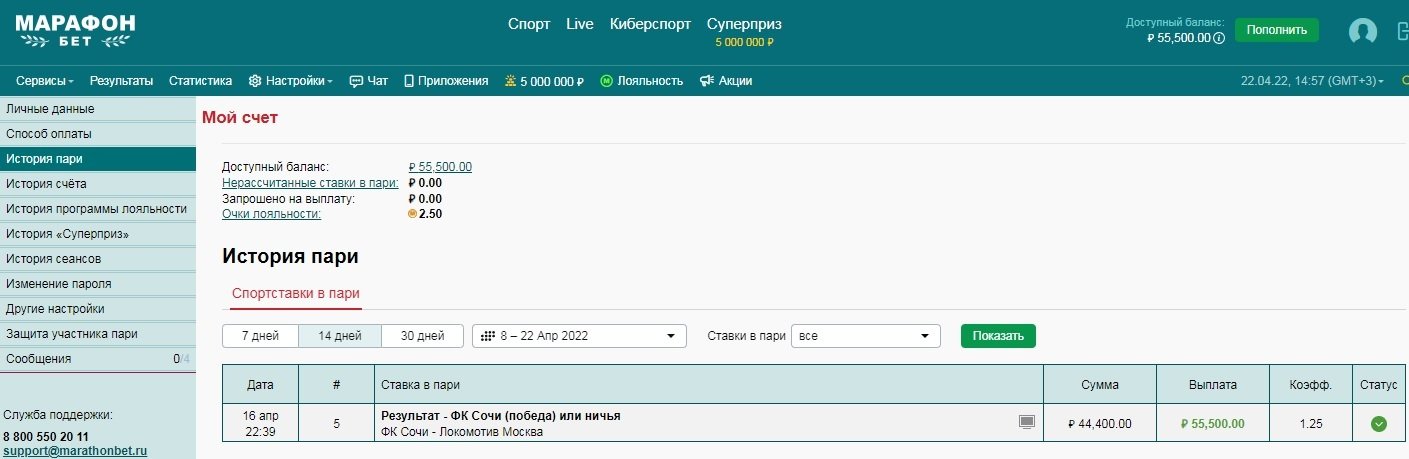The width and height of the screenshot is (1409, 459).
Task: Open Акции promotions megaphone item
Action: pyautogui.click(x=725, y=81)
